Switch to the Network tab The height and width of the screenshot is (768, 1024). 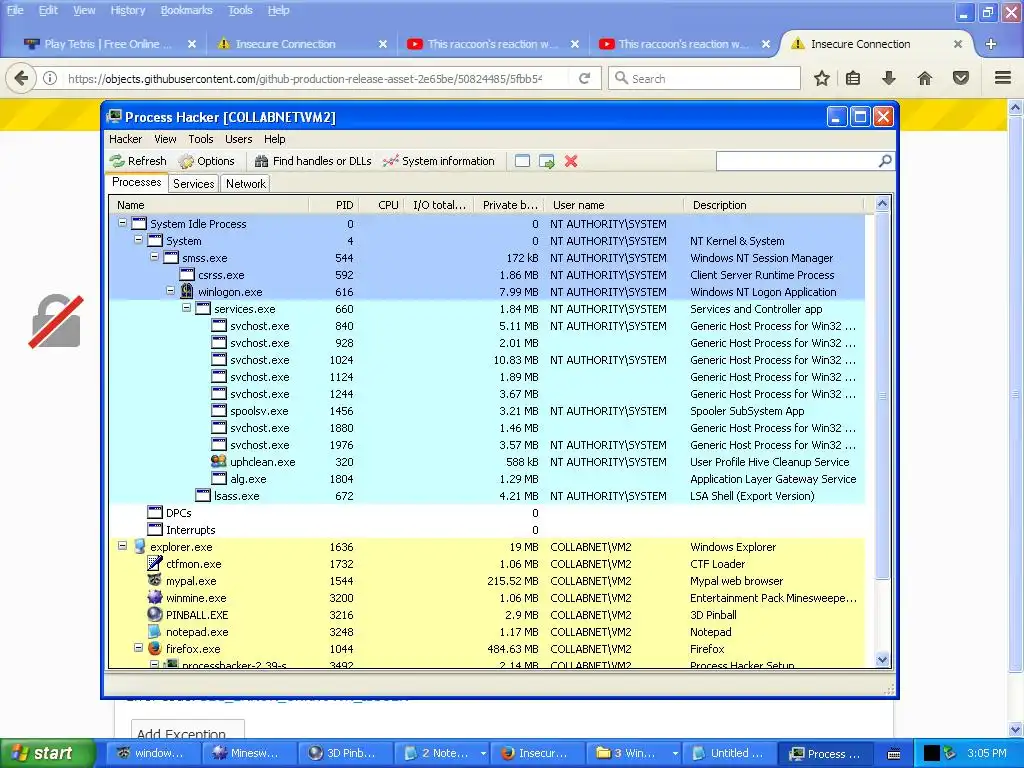click(246, 184)
